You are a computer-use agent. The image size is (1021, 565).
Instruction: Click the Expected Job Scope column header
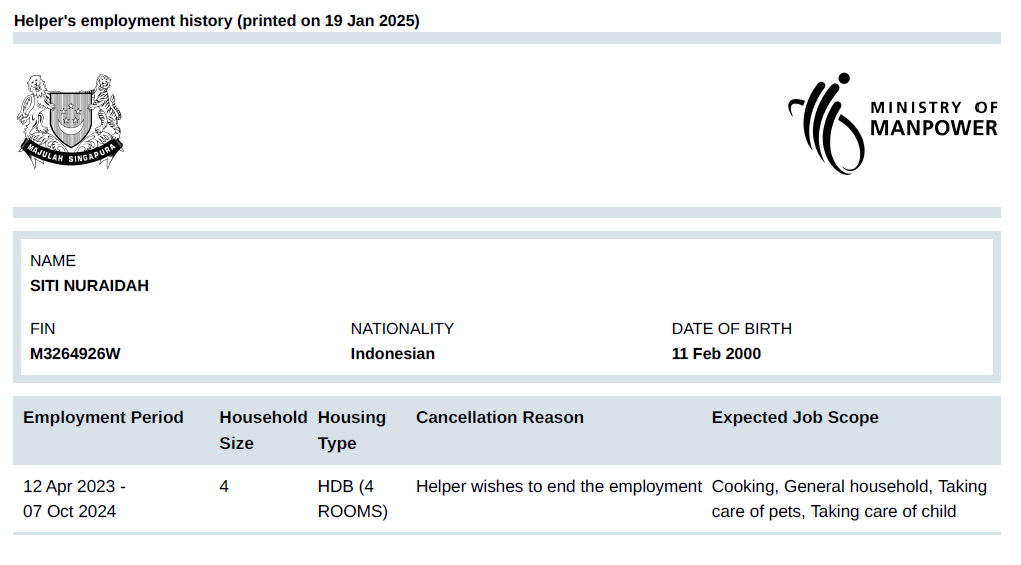(x=795, y=418)
